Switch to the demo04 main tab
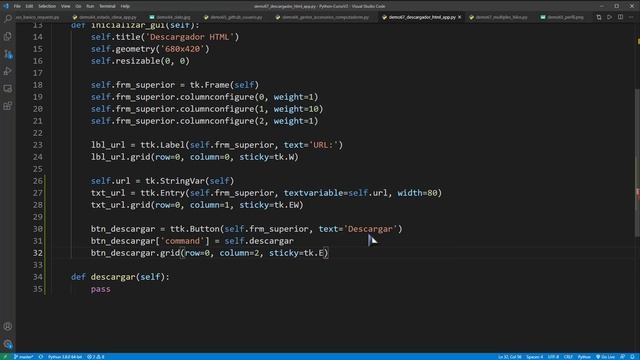The image size is (640, 360). (x=170, y=17)
